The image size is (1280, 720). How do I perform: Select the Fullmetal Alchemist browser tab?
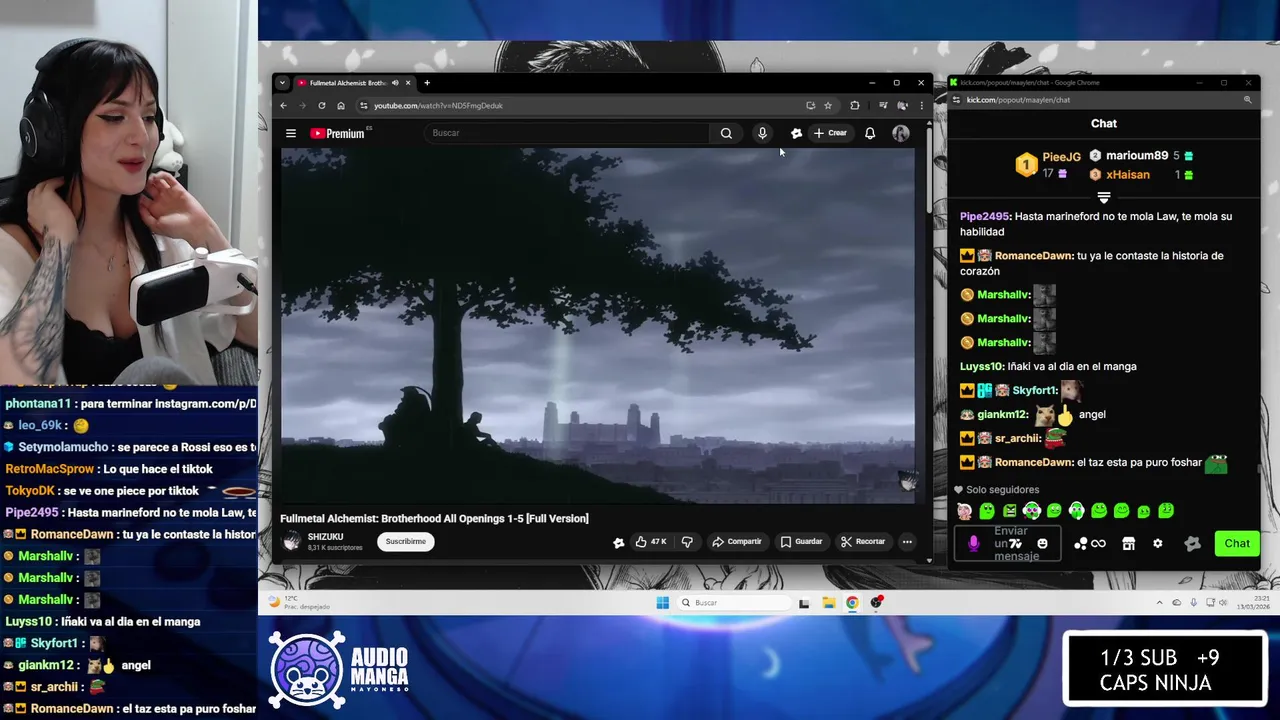(x=354, y=83)
